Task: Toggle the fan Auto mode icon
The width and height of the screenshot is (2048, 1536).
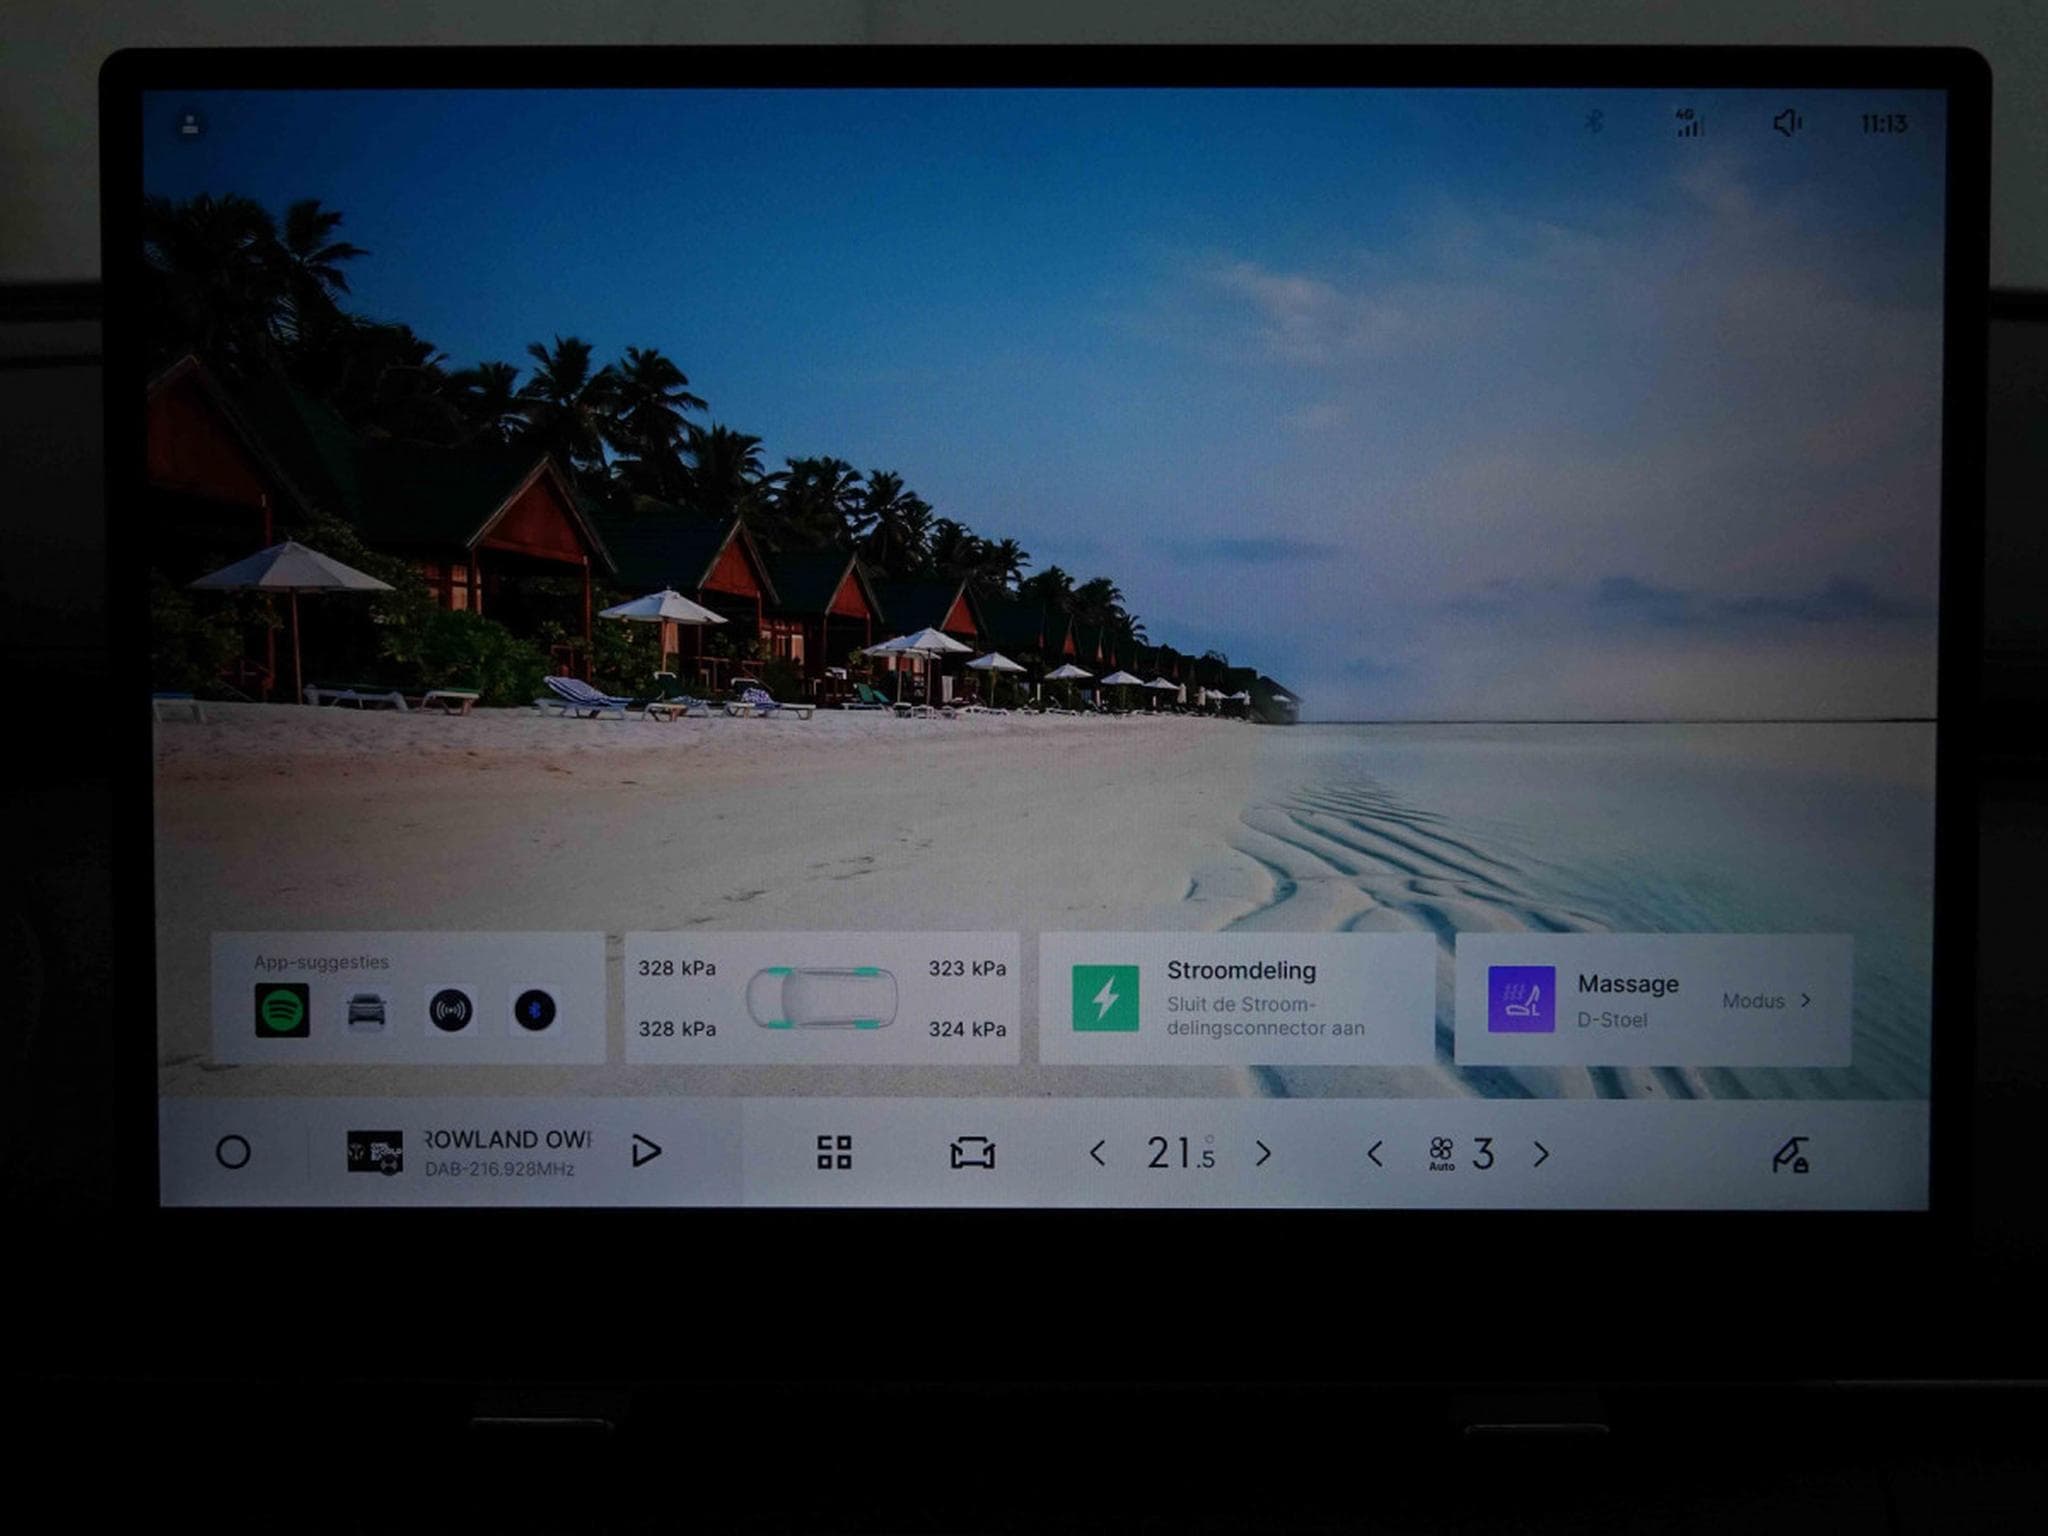Action: tap(1441, 1153)
